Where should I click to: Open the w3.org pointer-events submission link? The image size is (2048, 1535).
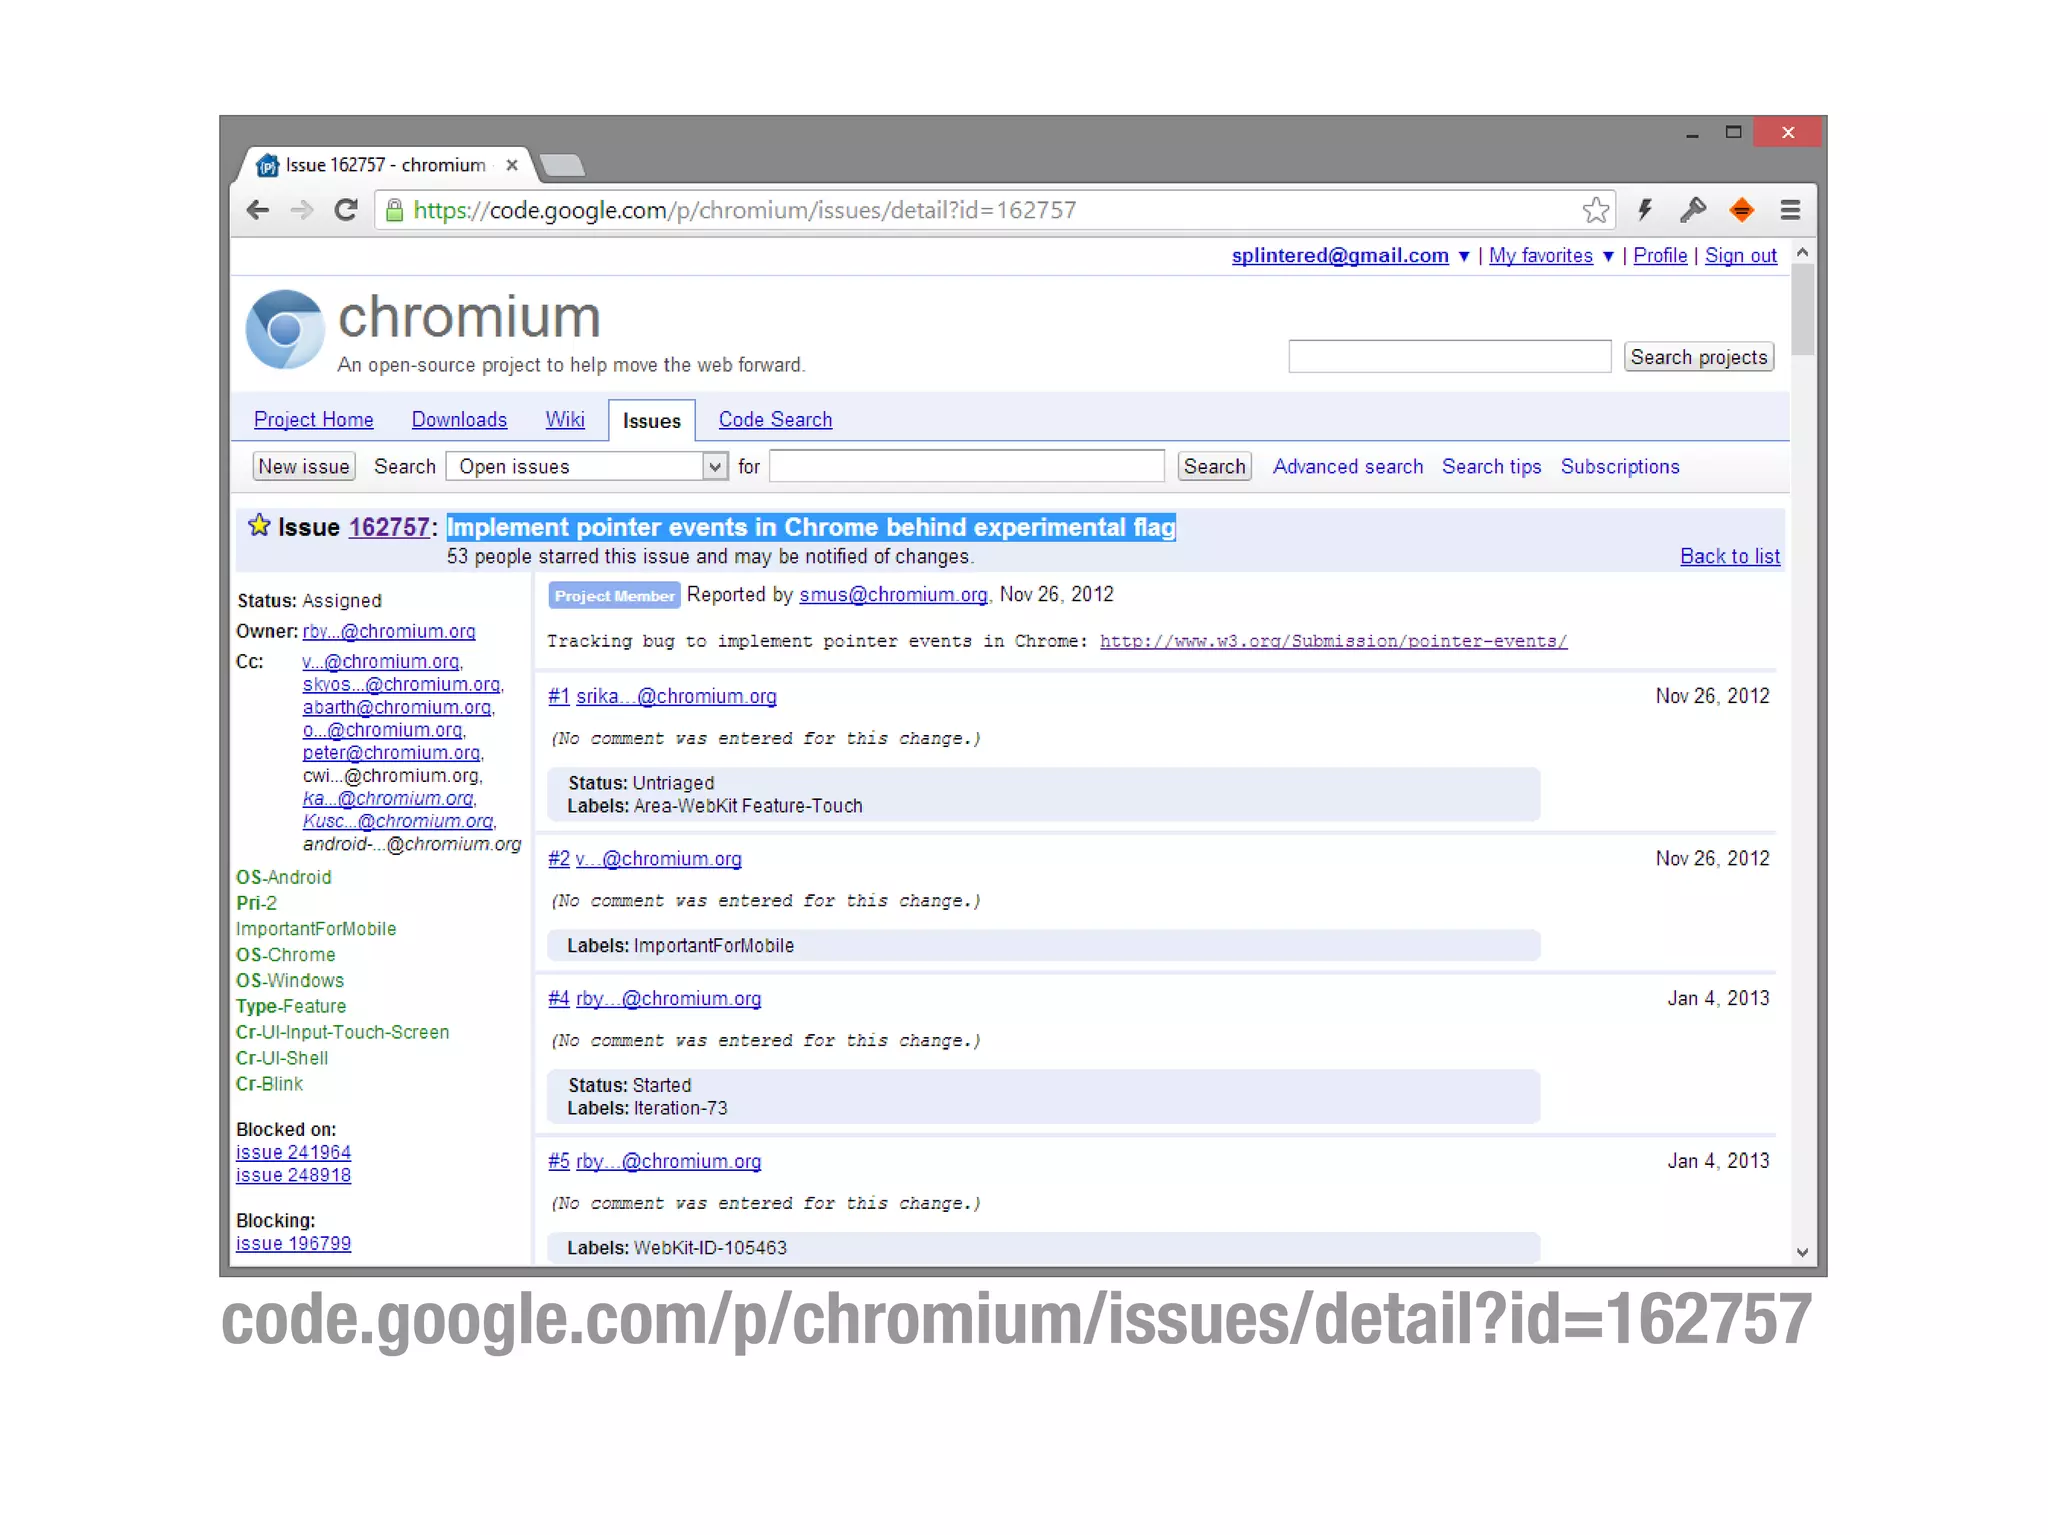[1333, 641]
